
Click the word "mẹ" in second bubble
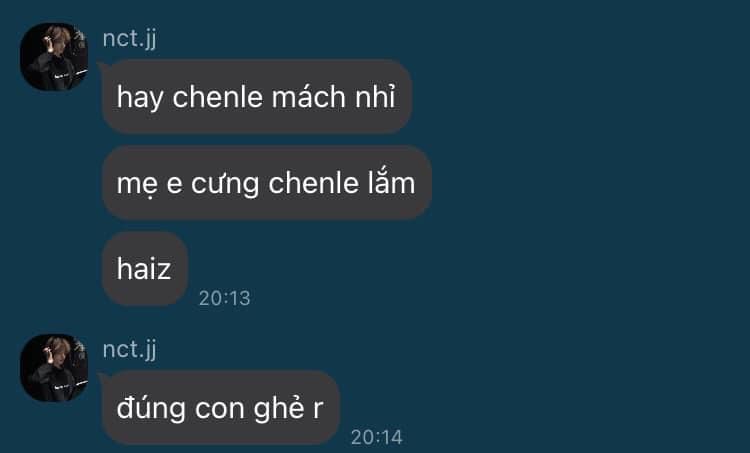point(137,186)
